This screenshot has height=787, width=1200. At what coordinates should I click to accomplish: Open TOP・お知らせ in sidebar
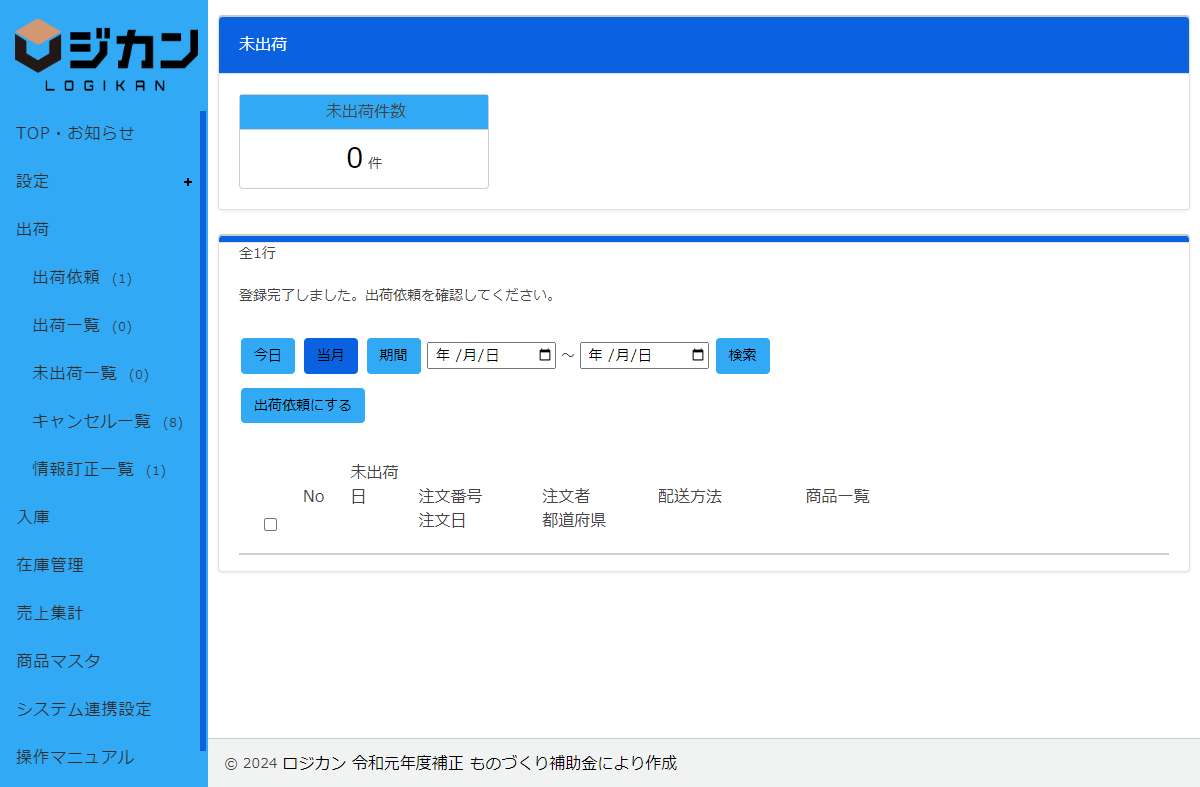pos(75,133)
